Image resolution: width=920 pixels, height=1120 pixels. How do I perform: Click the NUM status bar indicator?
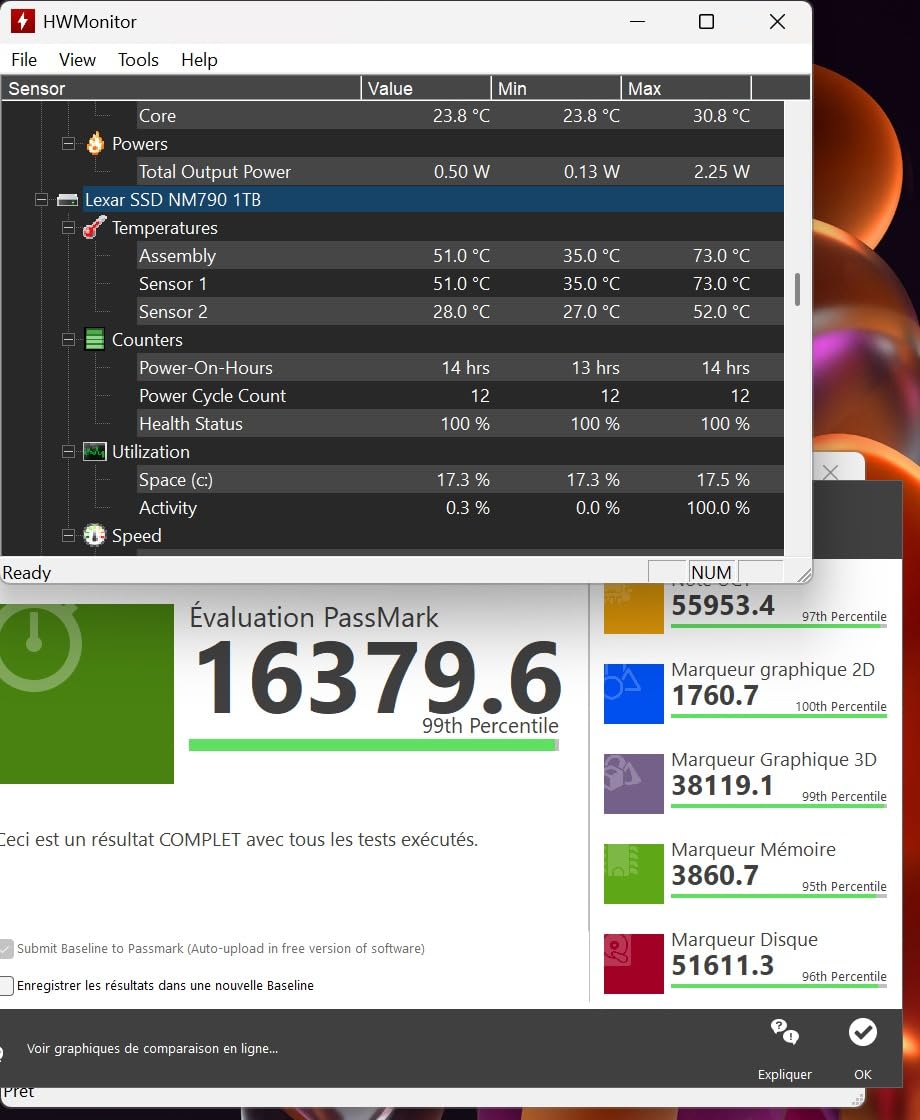pos(711,573)
